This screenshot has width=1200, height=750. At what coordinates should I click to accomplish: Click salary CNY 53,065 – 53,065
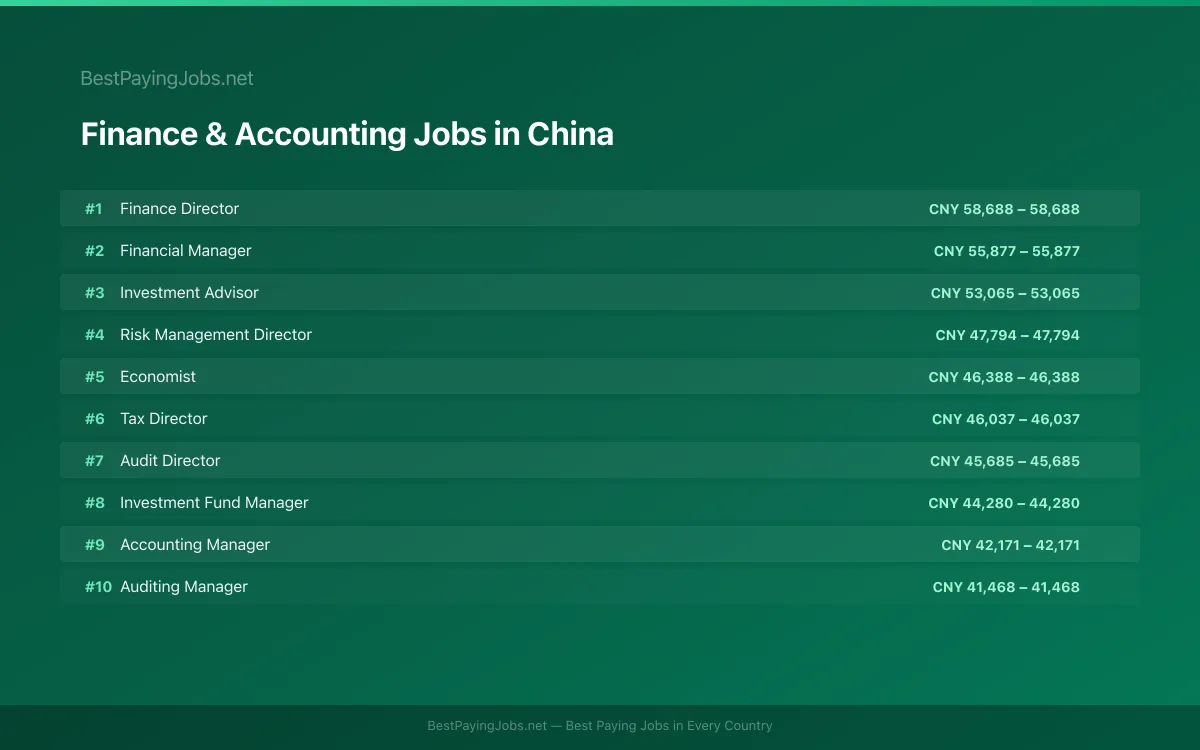(x=1005, y=293)
